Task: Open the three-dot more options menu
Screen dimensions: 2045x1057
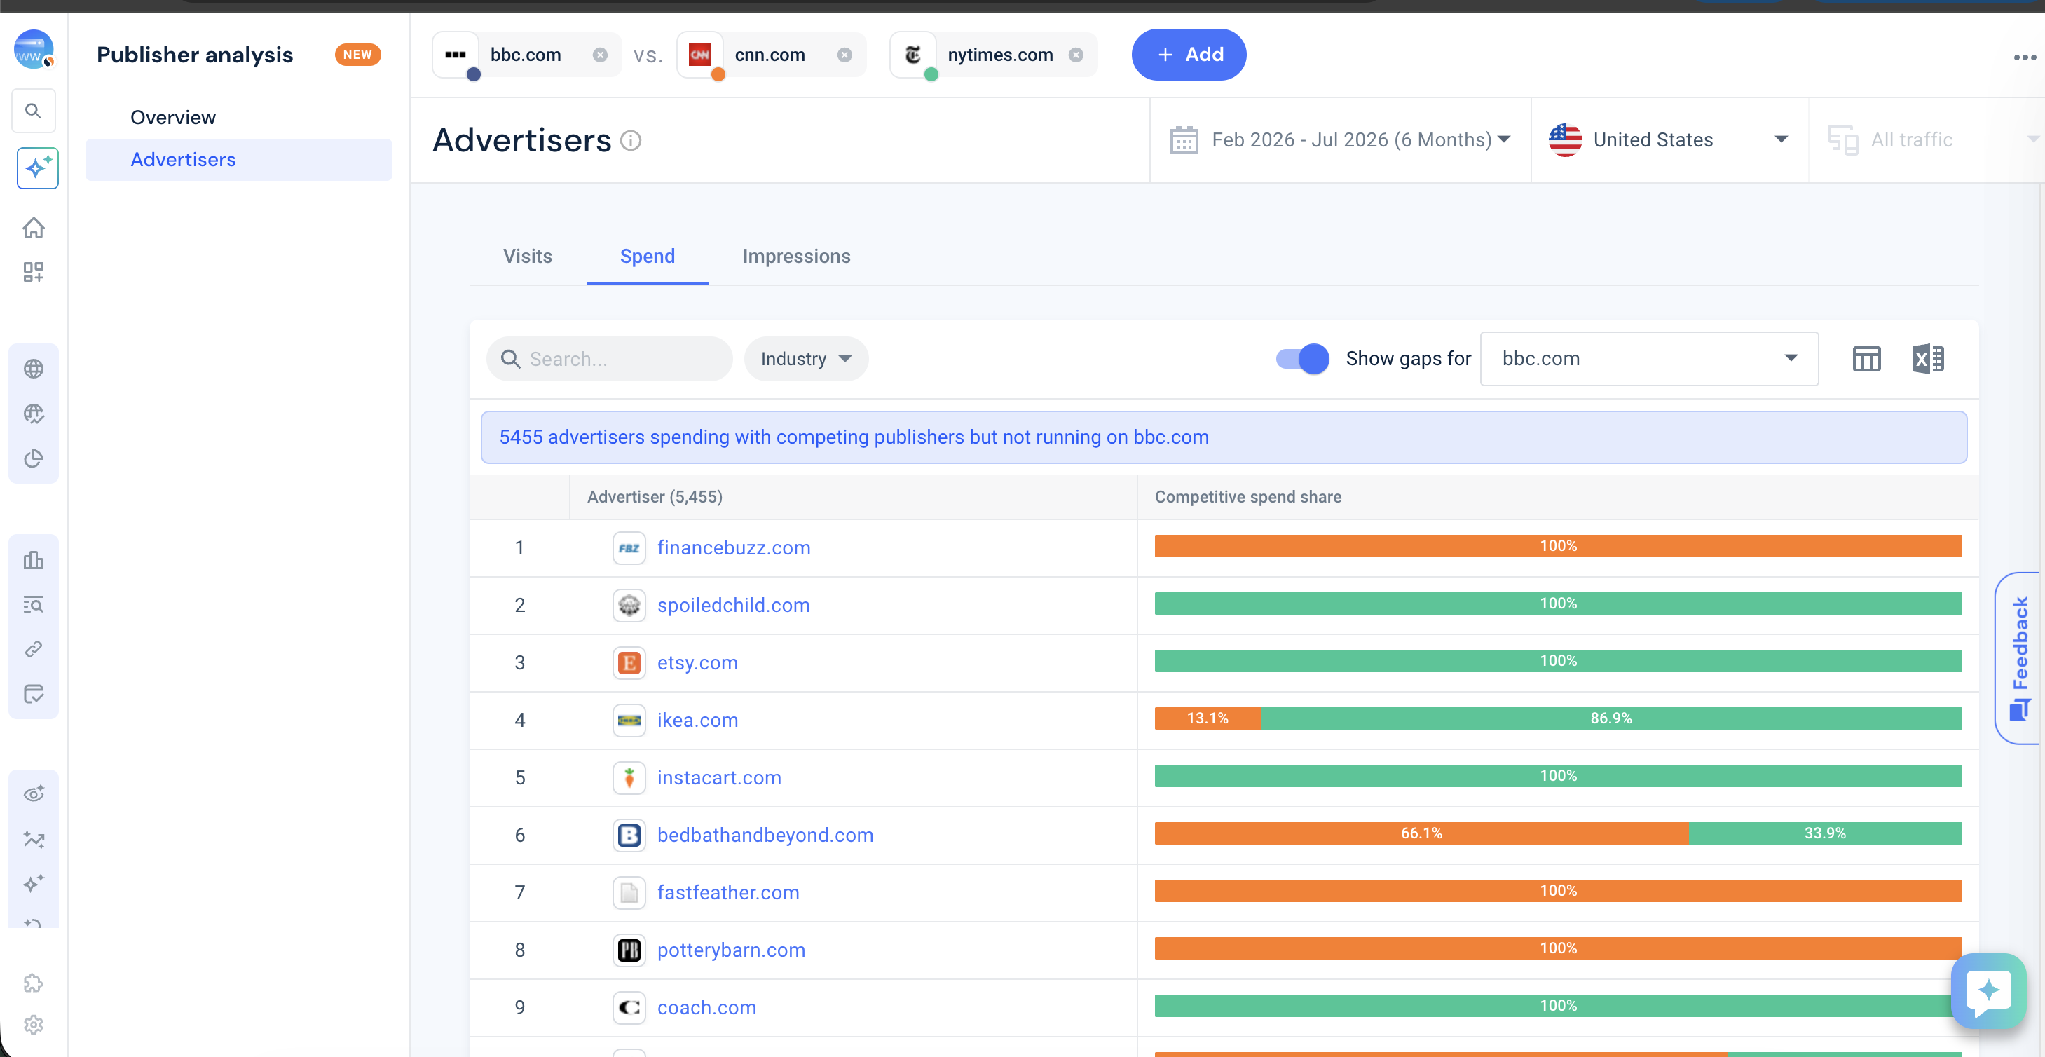Action: (2025, 57)
